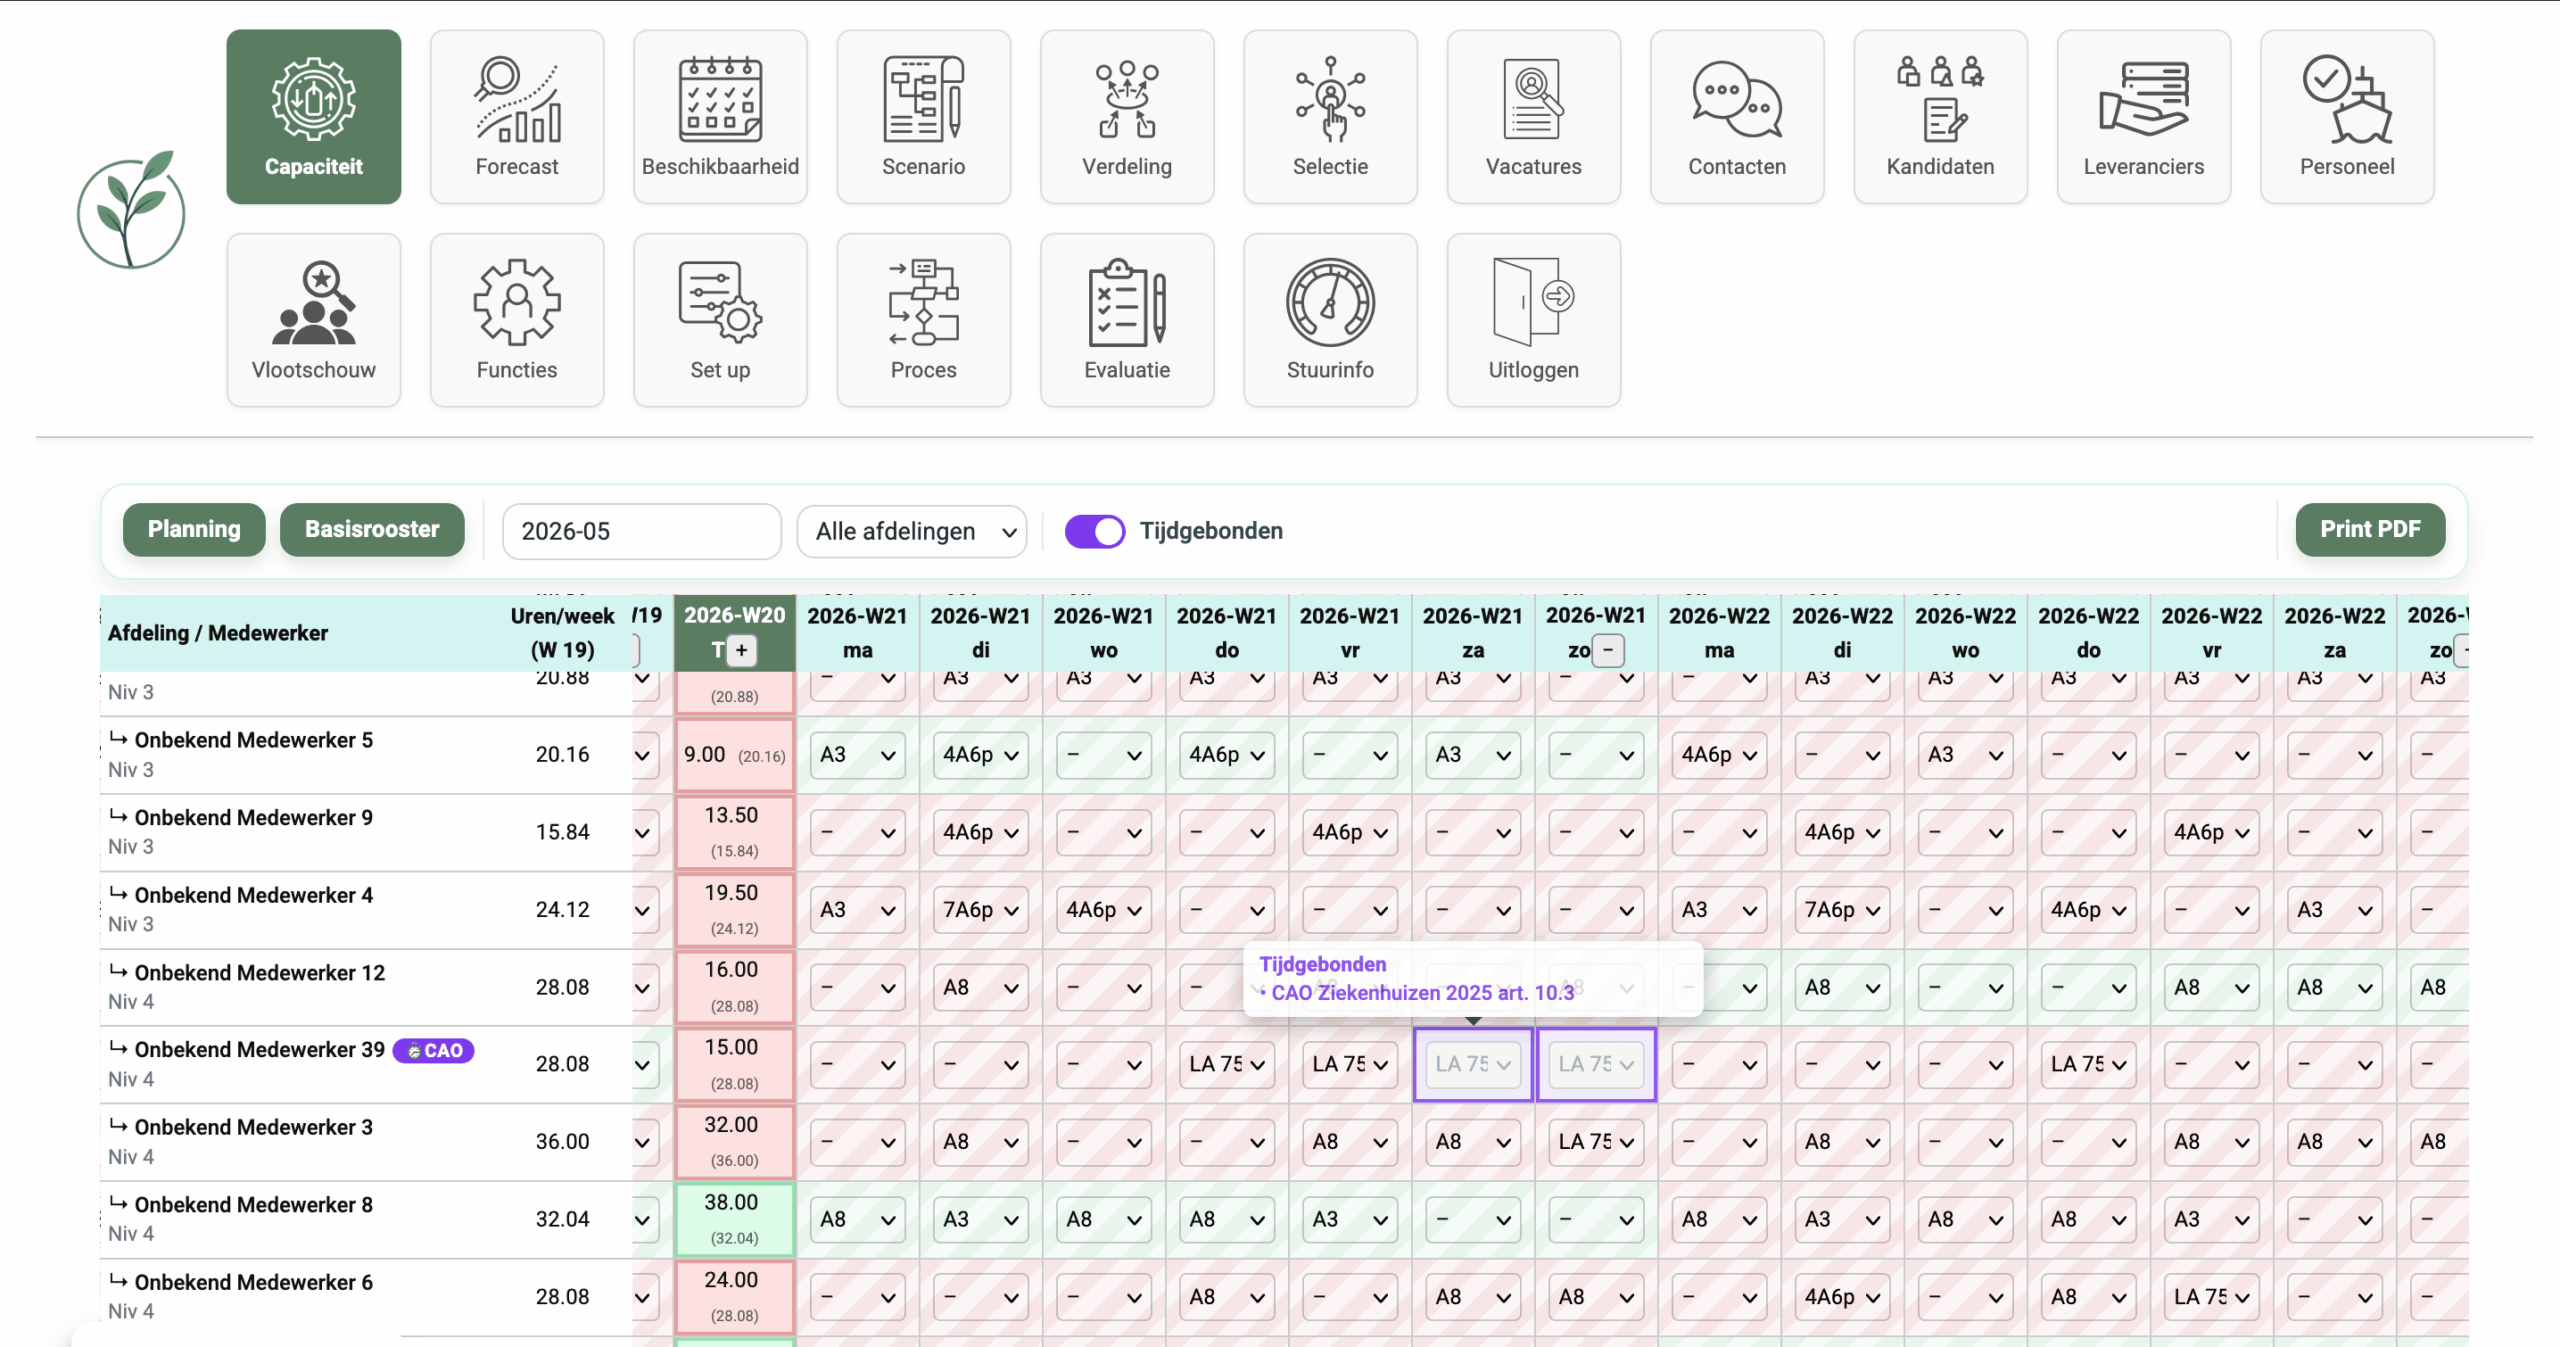The width and height of the screenshot is (2560, 1347).
Task: Click the 32.00 total cell of Medewerker 3
Action: point(735,1142)
